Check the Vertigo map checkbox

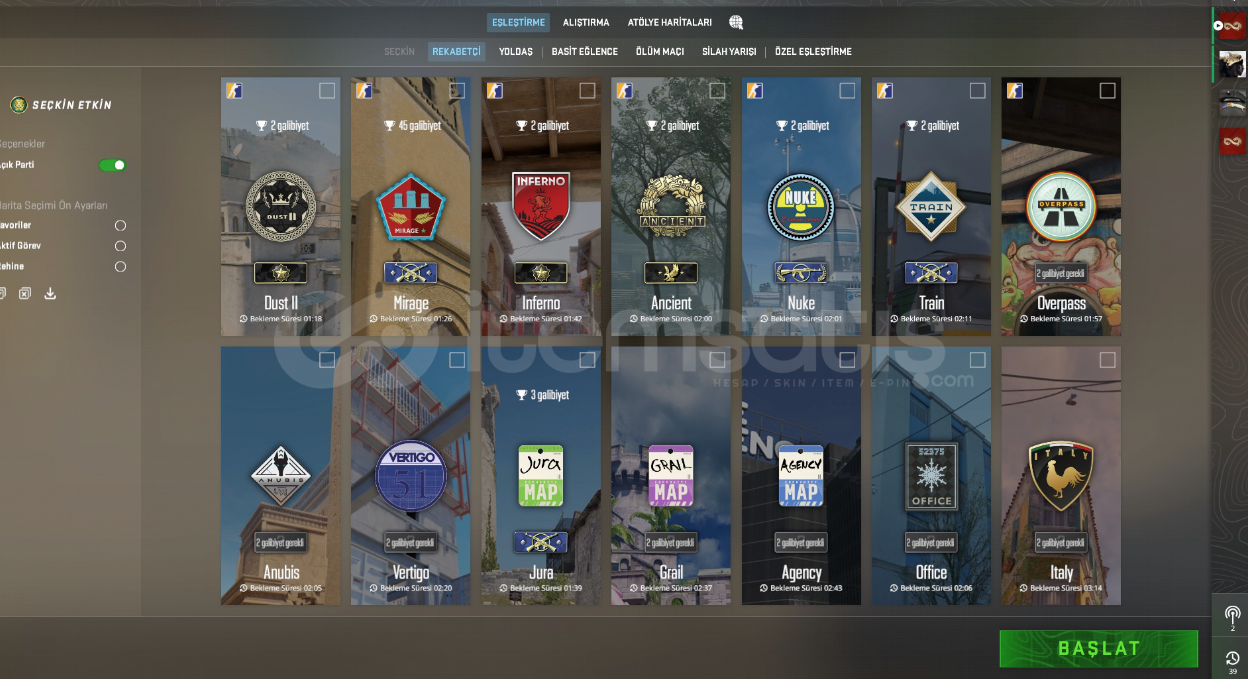tap(457, 360)
